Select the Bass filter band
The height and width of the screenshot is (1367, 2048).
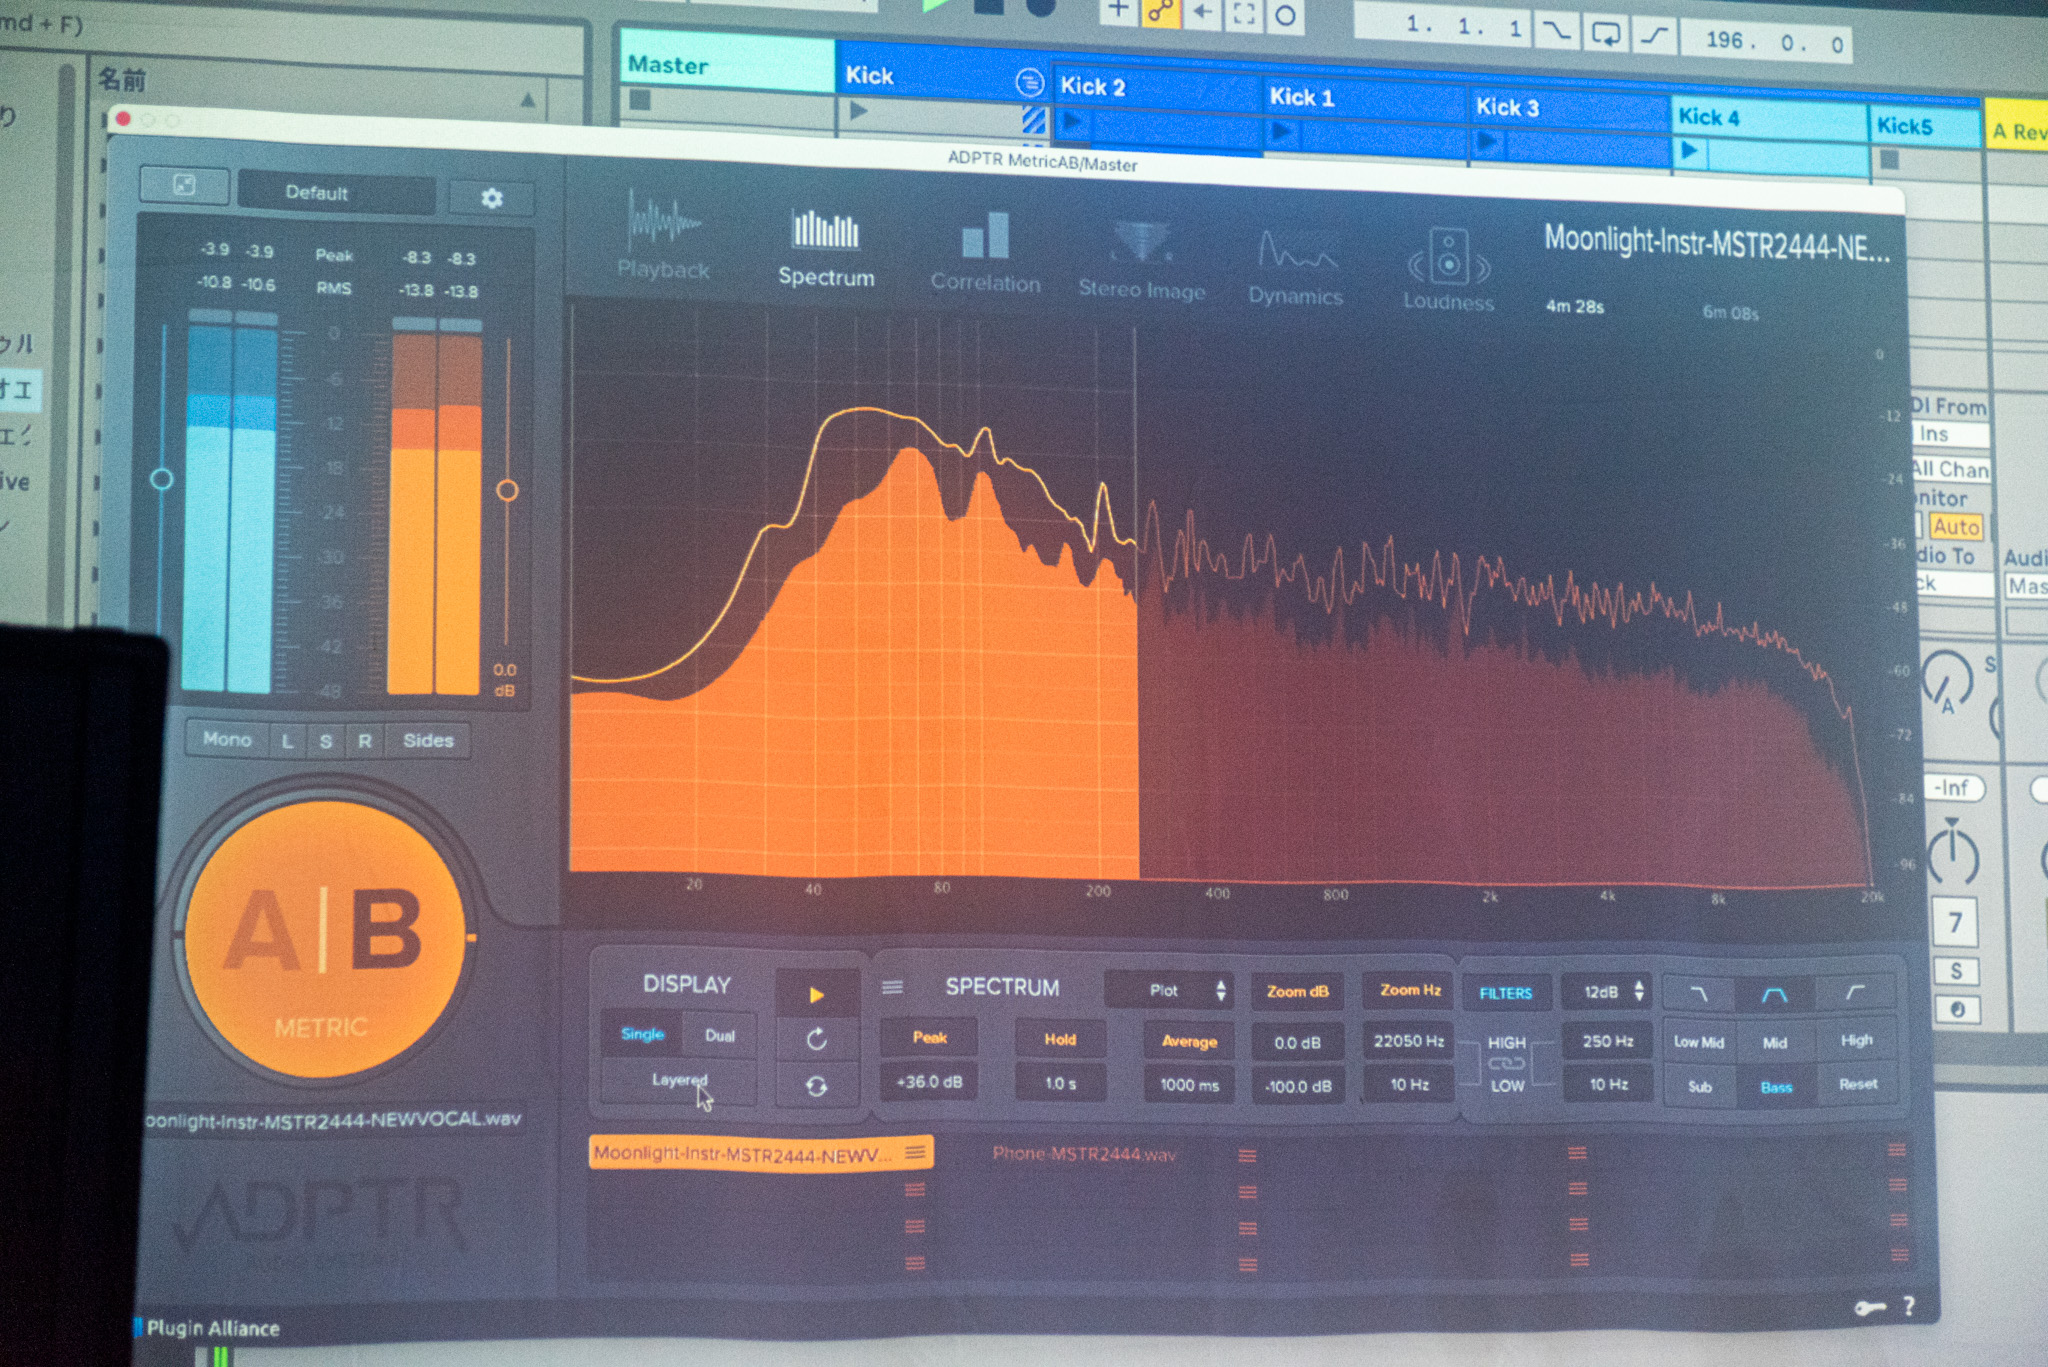pyautogui.click(x=1776, y=1087)
